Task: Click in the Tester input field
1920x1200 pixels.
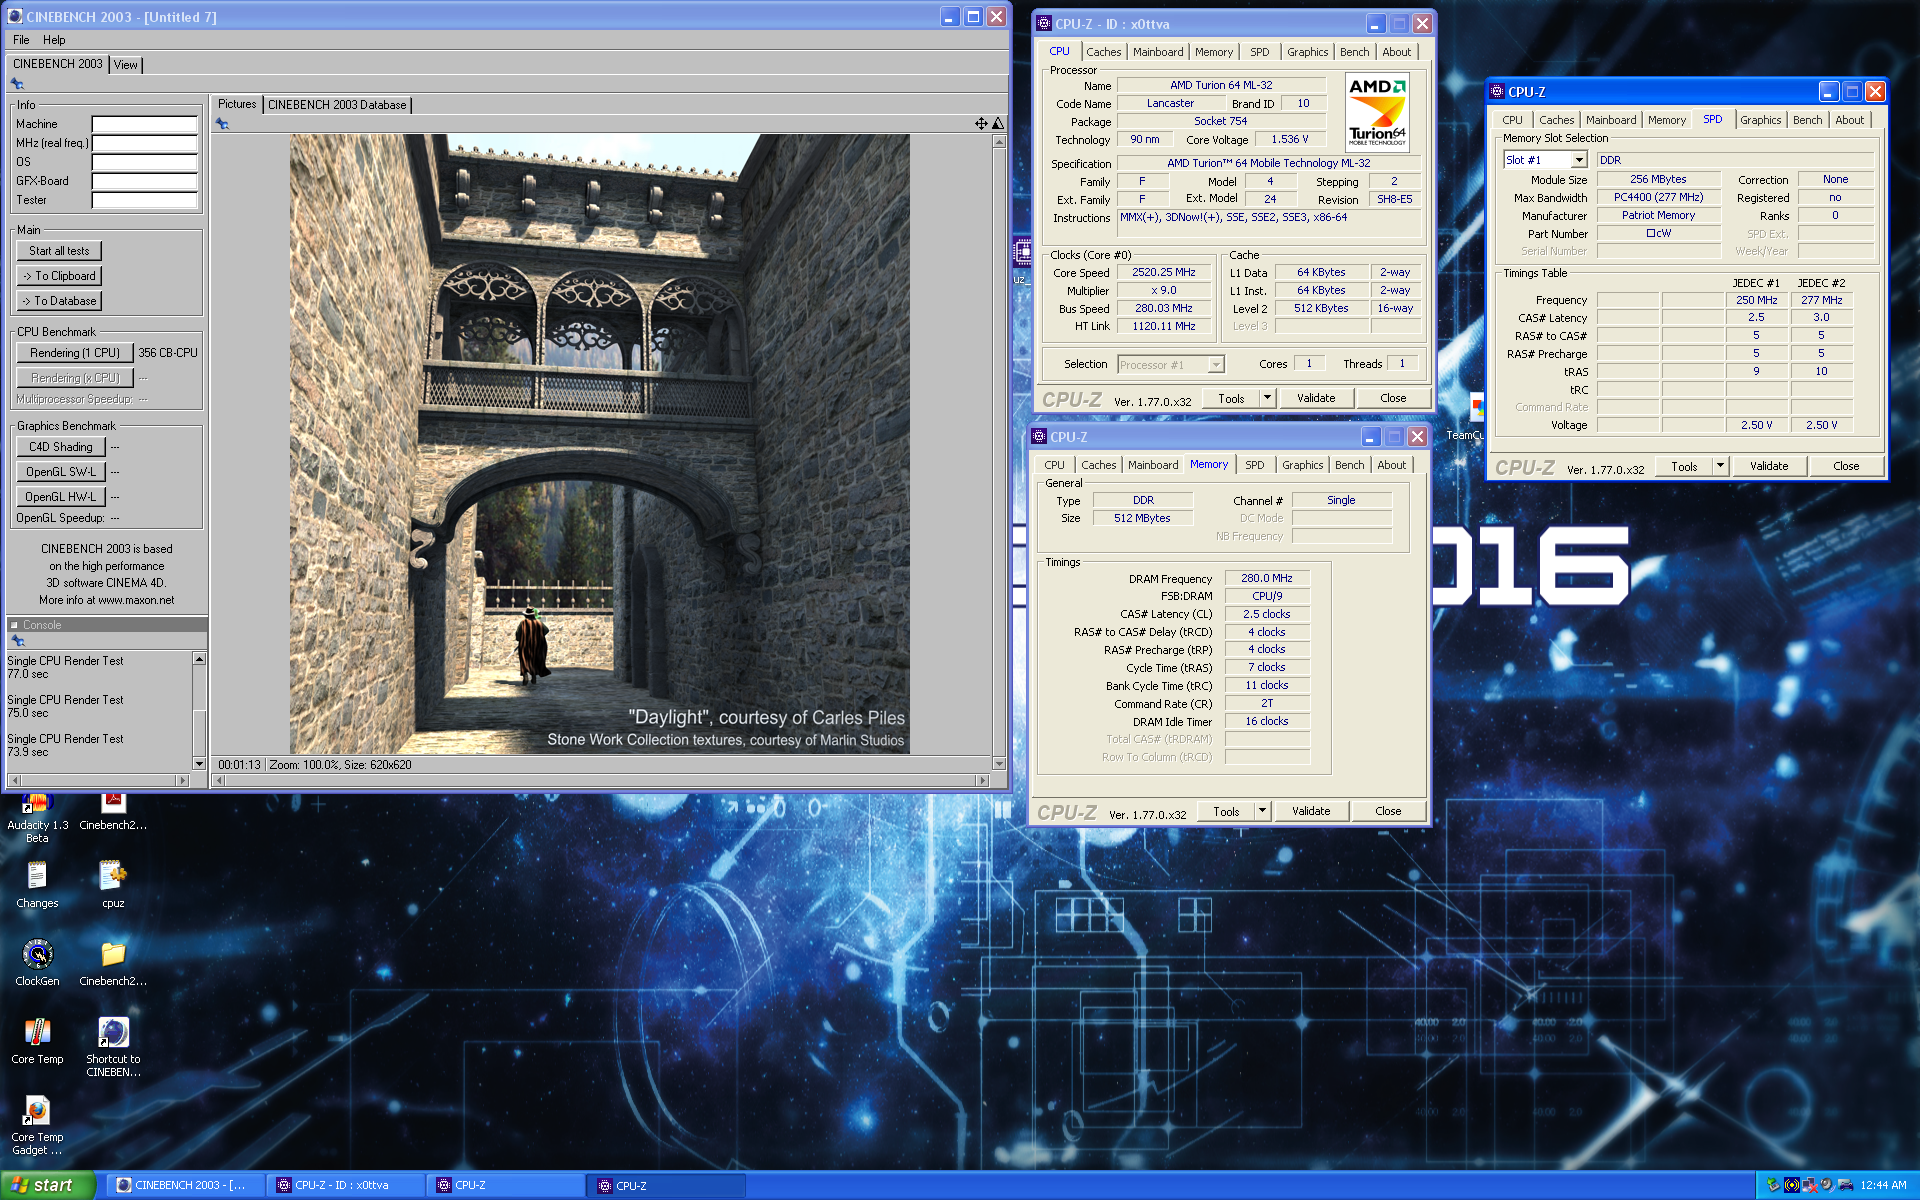Action: (x=145, y=200)
